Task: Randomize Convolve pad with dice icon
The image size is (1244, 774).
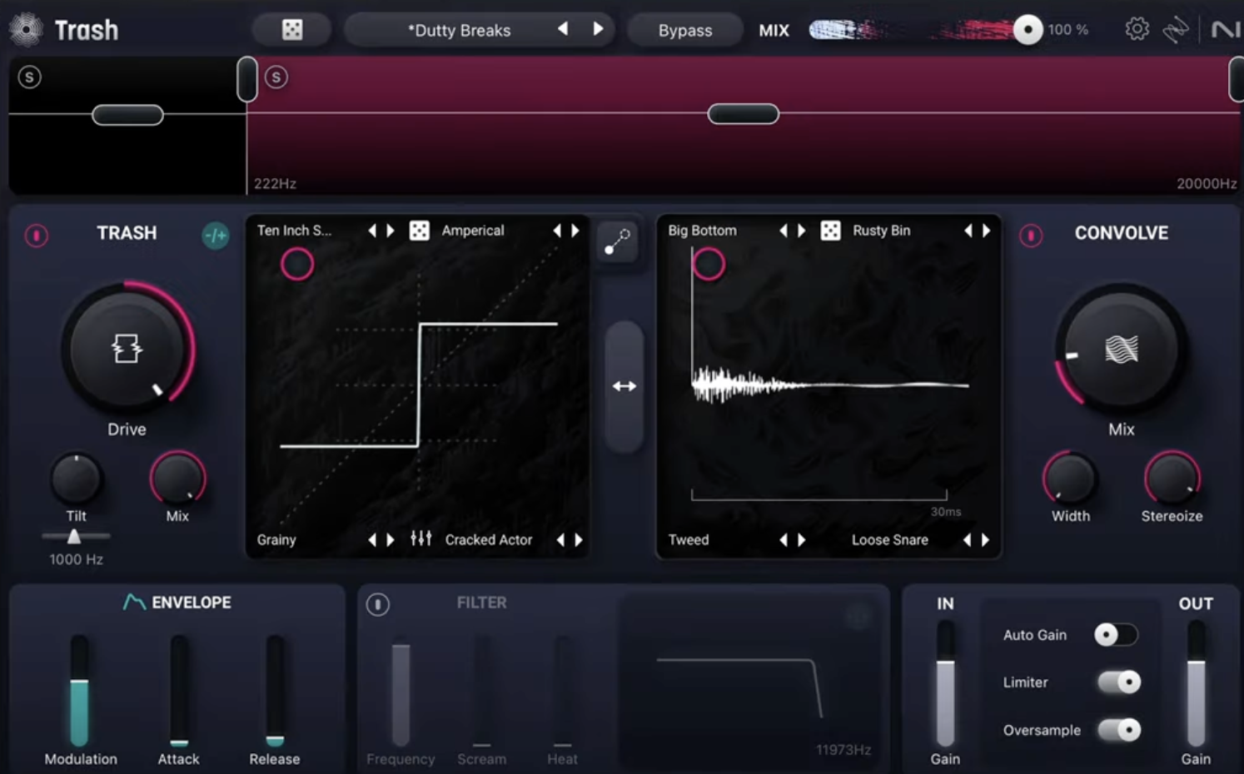Action: pos(830,231)
